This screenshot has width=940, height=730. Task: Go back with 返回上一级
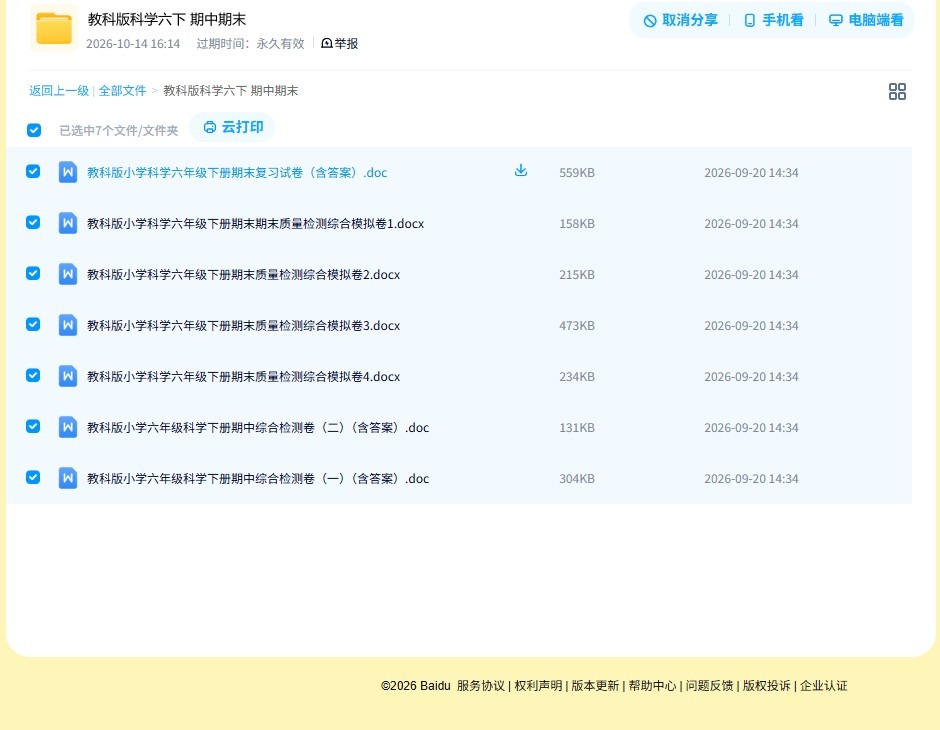tap(59, 91)
